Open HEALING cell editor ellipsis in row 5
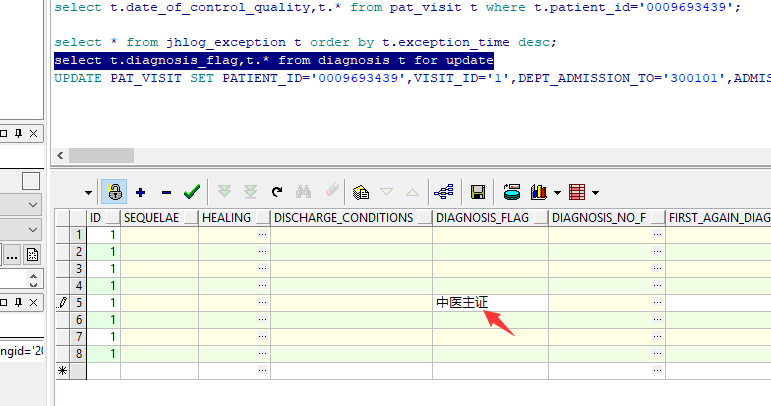This screenshot has height=406, width=771. click(263, 303)
